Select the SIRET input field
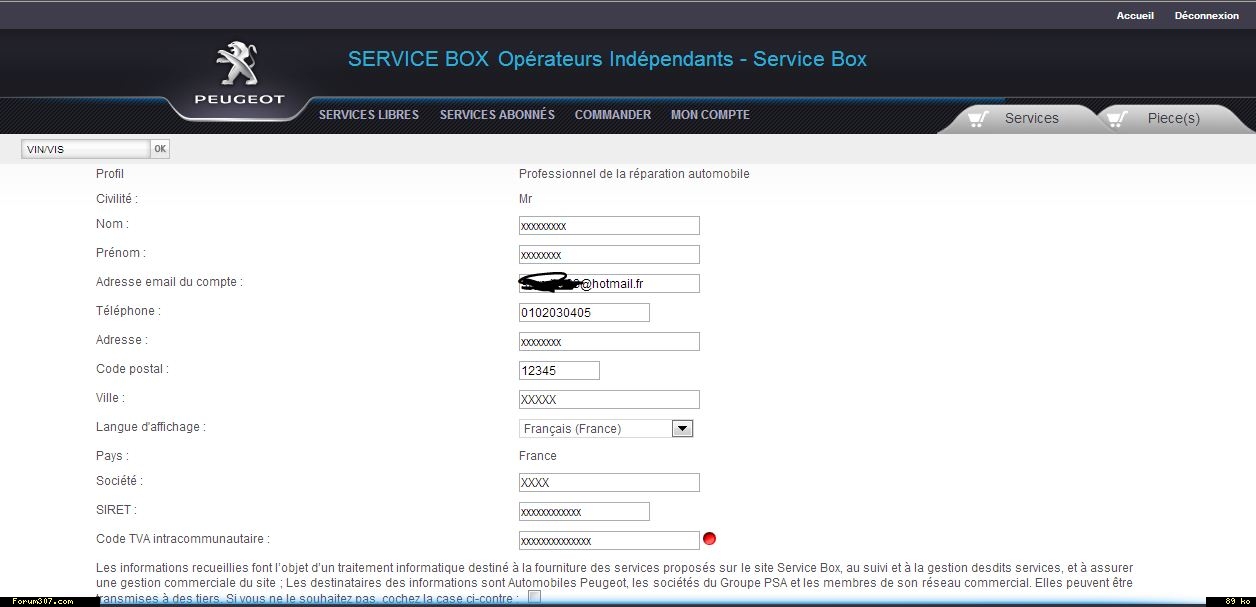The height and width of the screenshot is (607, 1256). [x=584, y=512]
